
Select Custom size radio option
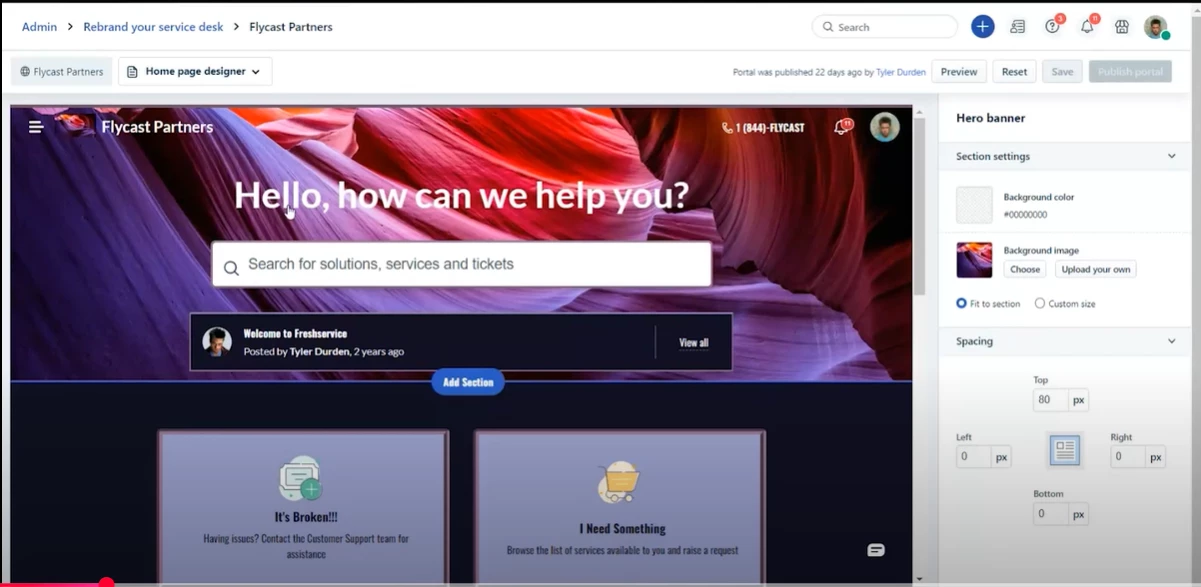coord(1040,303)
